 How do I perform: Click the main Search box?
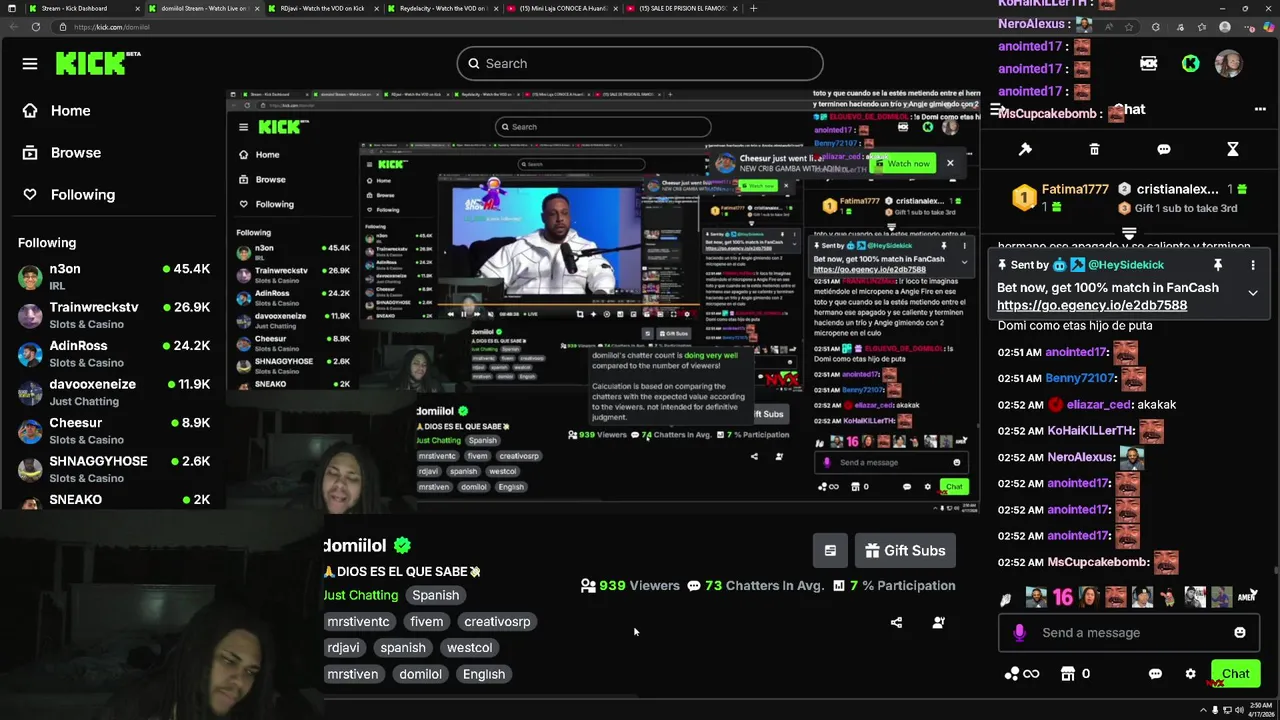pos(640,63)
